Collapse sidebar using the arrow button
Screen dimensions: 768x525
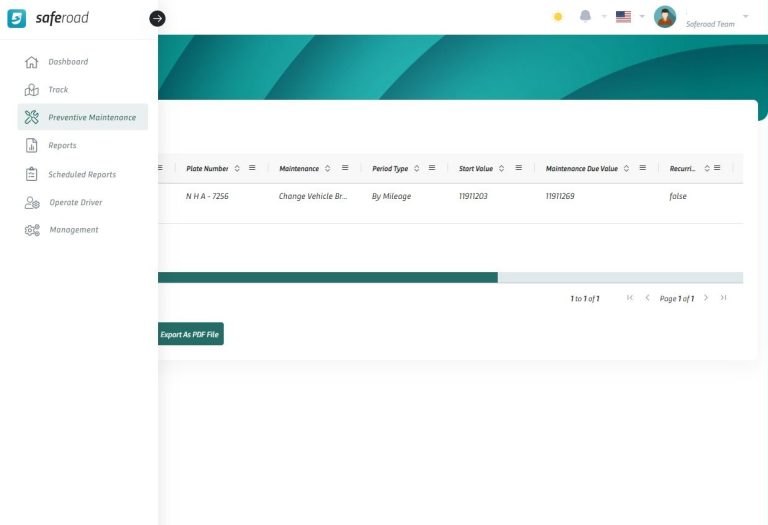tap(157, 18)
